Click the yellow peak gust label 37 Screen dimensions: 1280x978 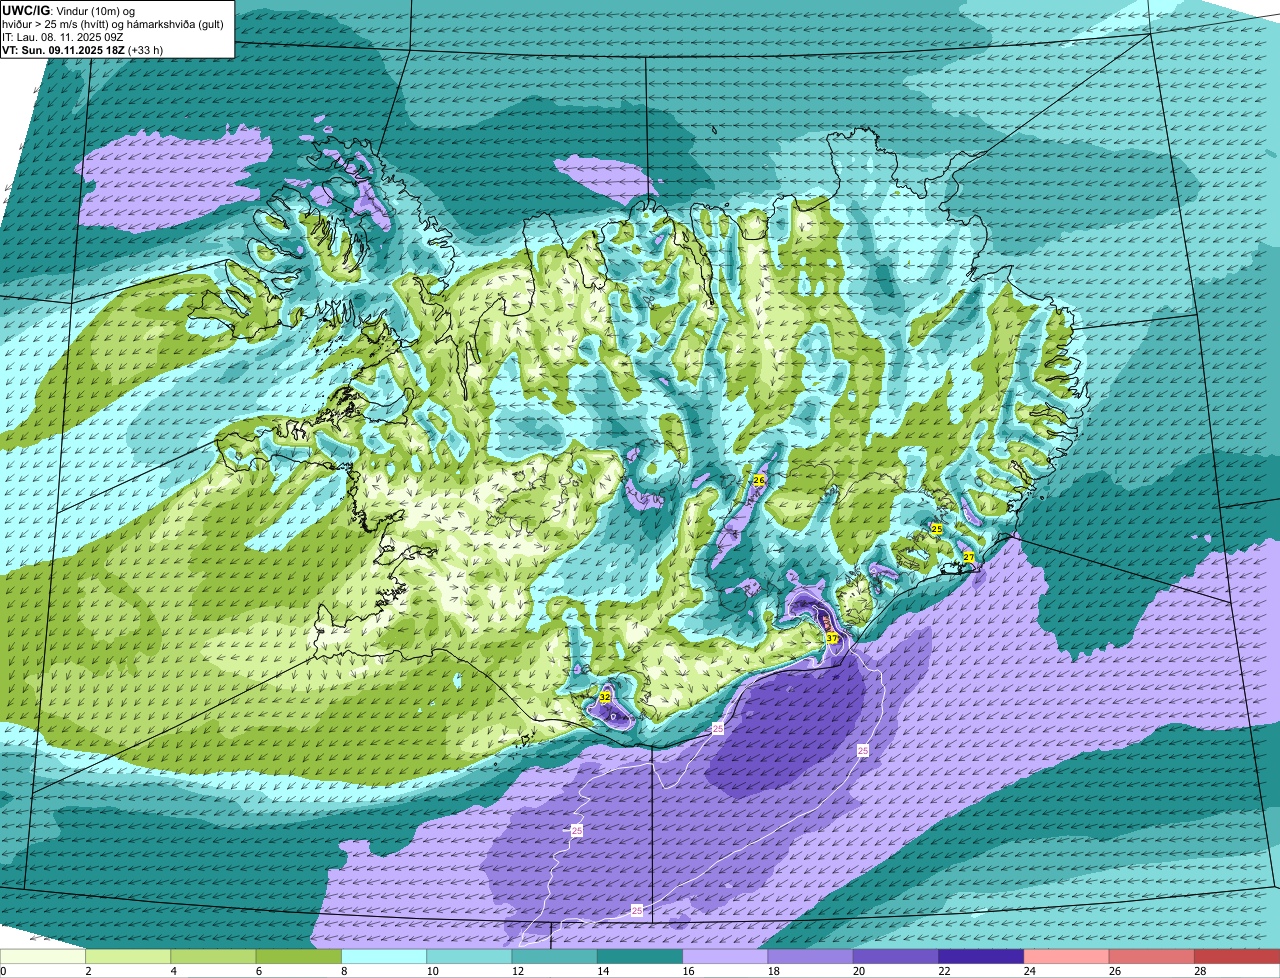coord(832,638)
